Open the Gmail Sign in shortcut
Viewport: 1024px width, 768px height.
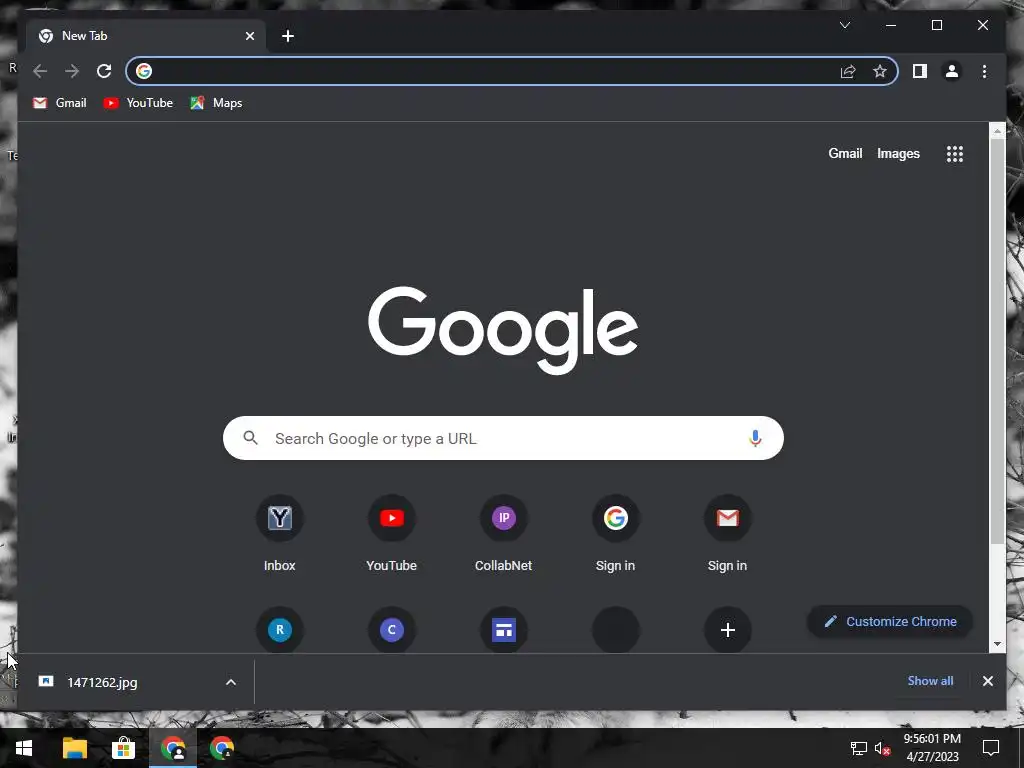click(x=728, y=534)
